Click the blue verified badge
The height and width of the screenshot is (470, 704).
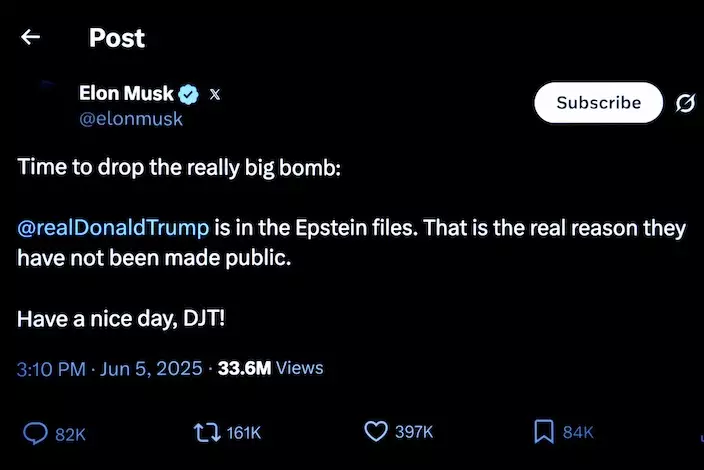(x=188, y=95)
